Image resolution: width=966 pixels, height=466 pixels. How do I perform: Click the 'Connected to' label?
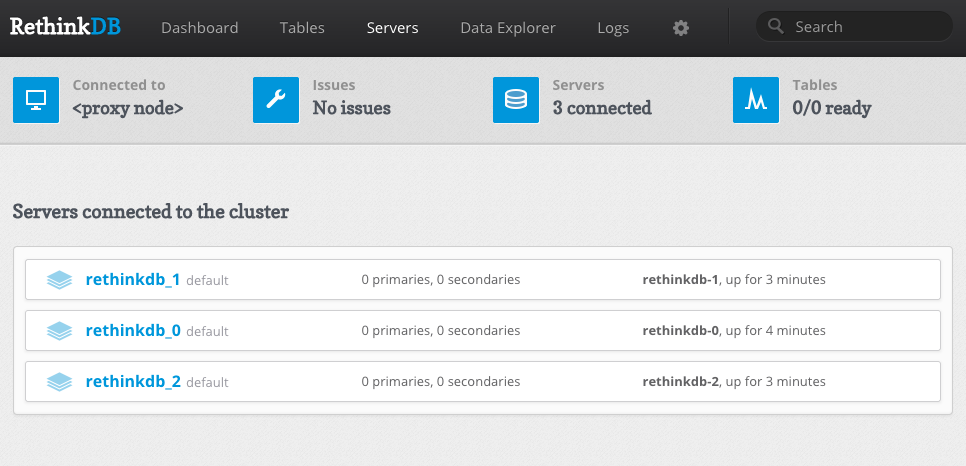pyautogui.click(x=119, y=85)
